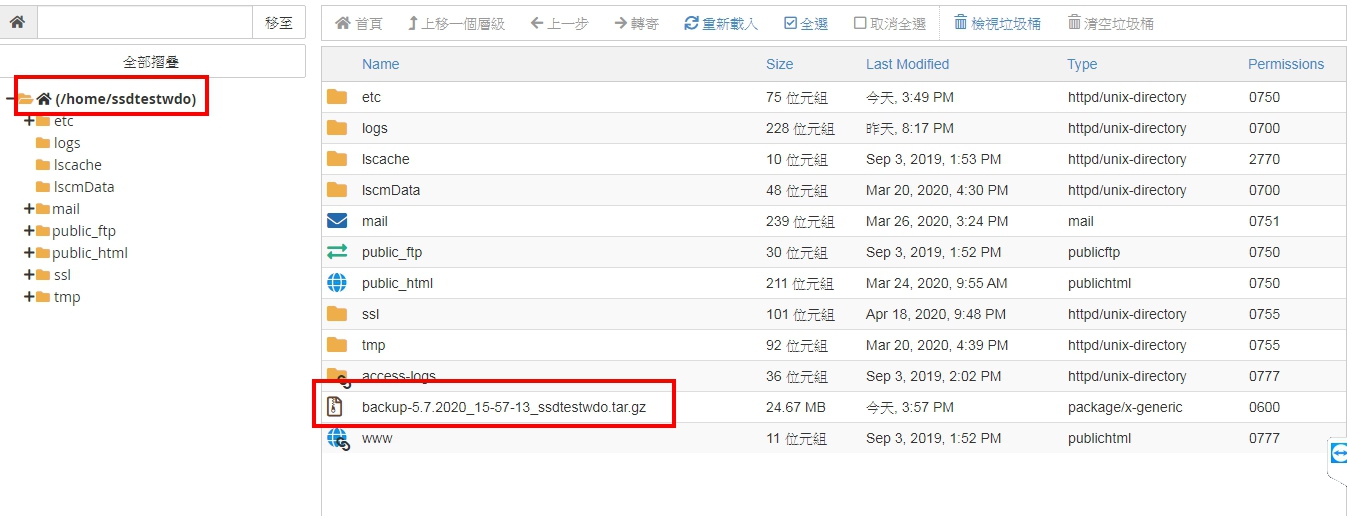Image resolution: width=1347 pixels, height=516 pixels.
Task: Expand the public_html tree node
Action: pos(29,253)
